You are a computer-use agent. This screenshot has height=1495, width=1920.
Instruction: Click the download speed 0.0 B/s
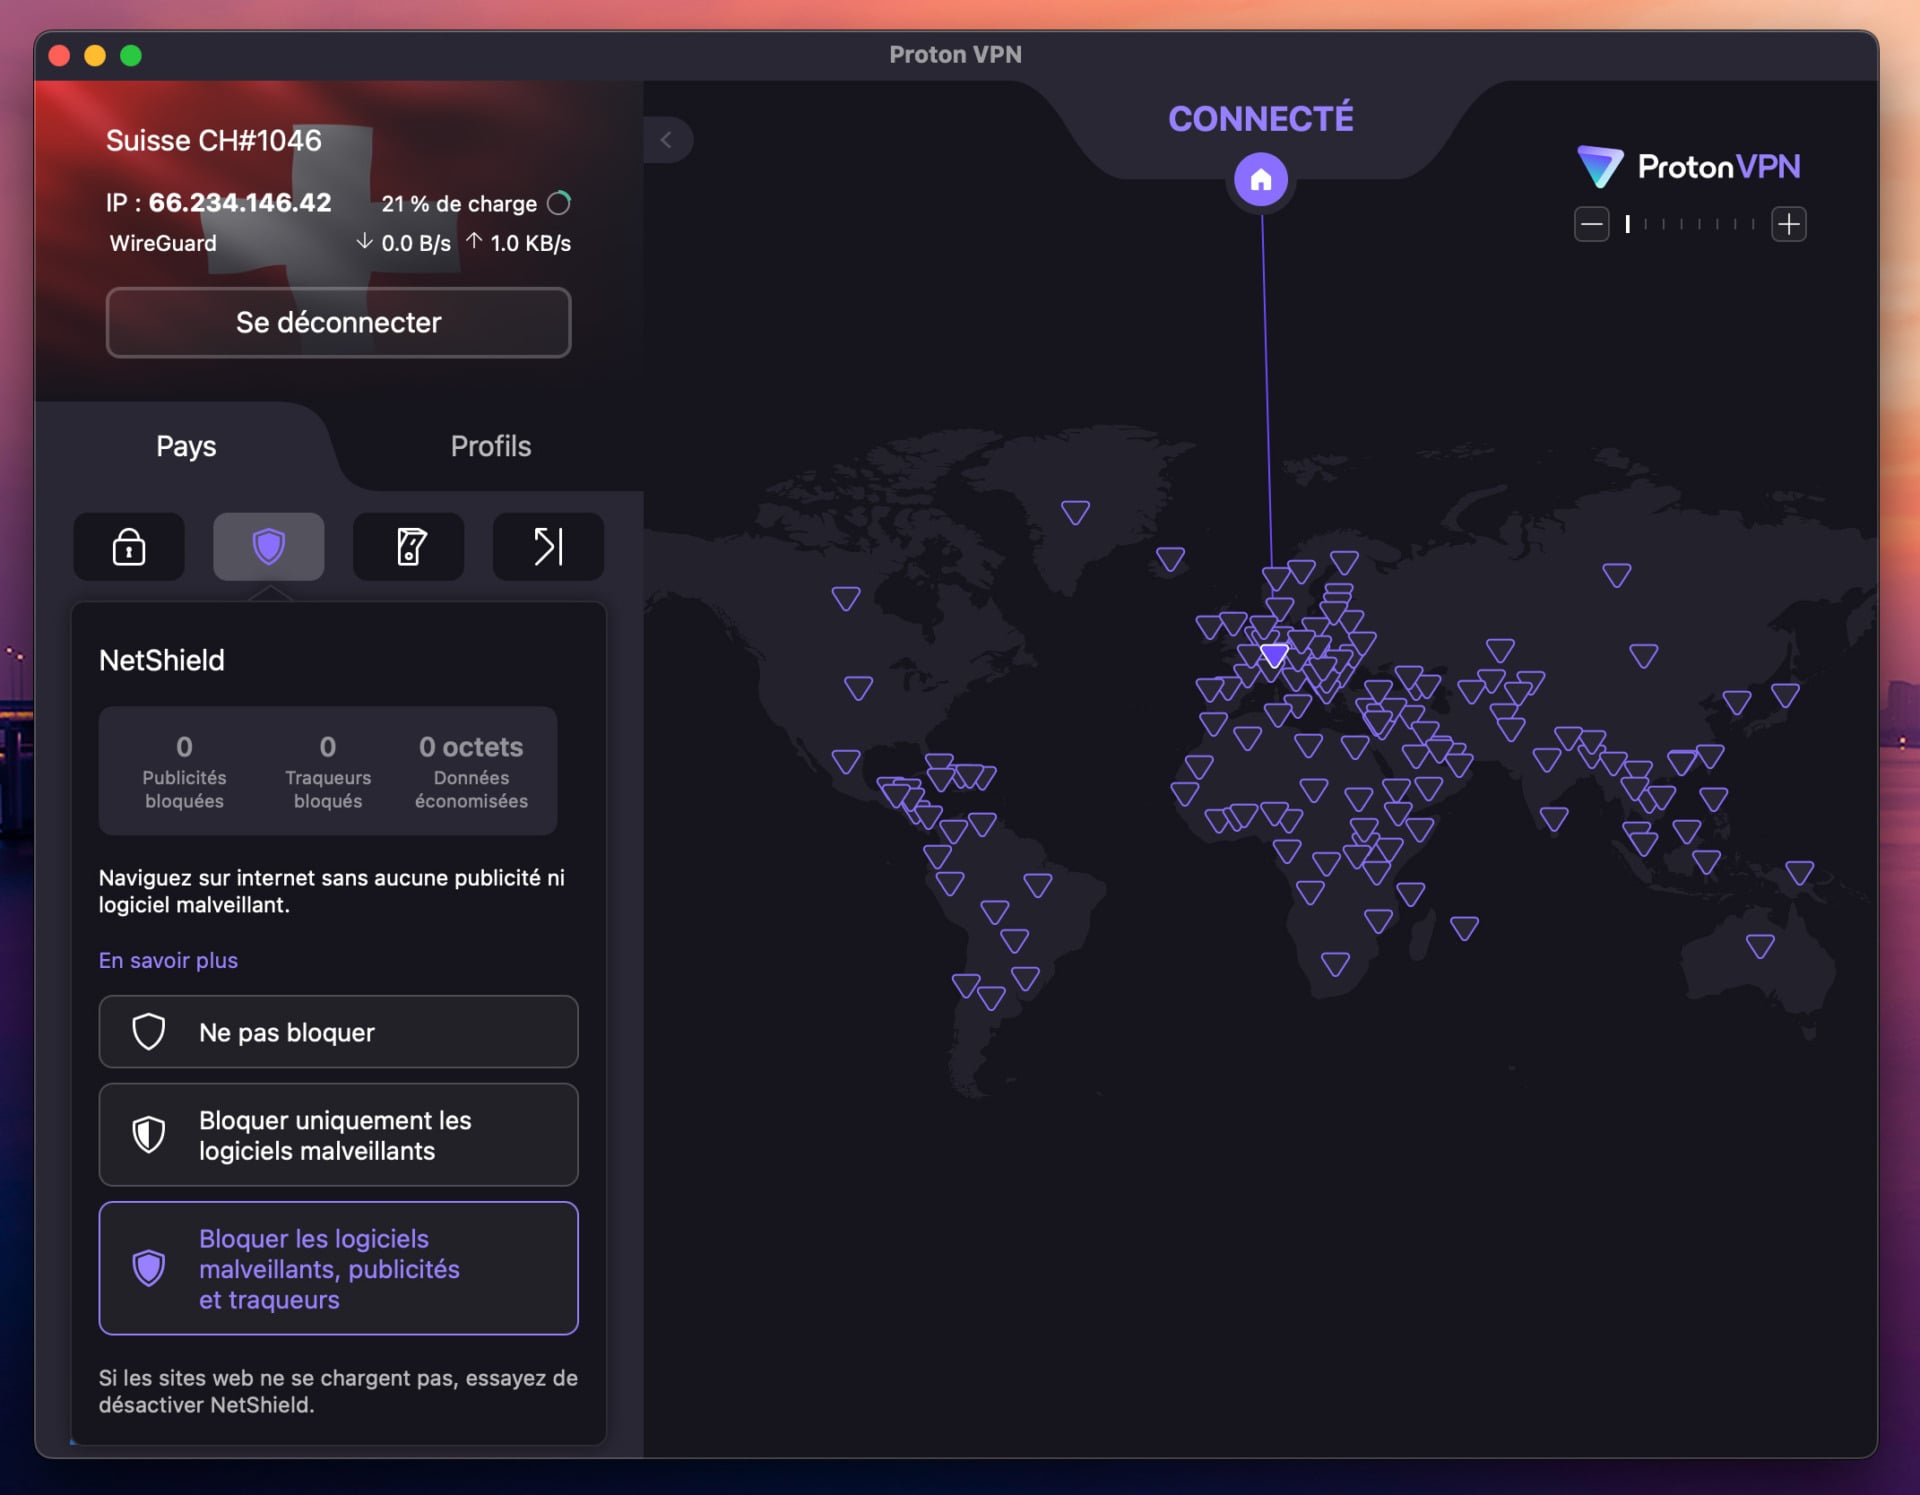point(404,243)
